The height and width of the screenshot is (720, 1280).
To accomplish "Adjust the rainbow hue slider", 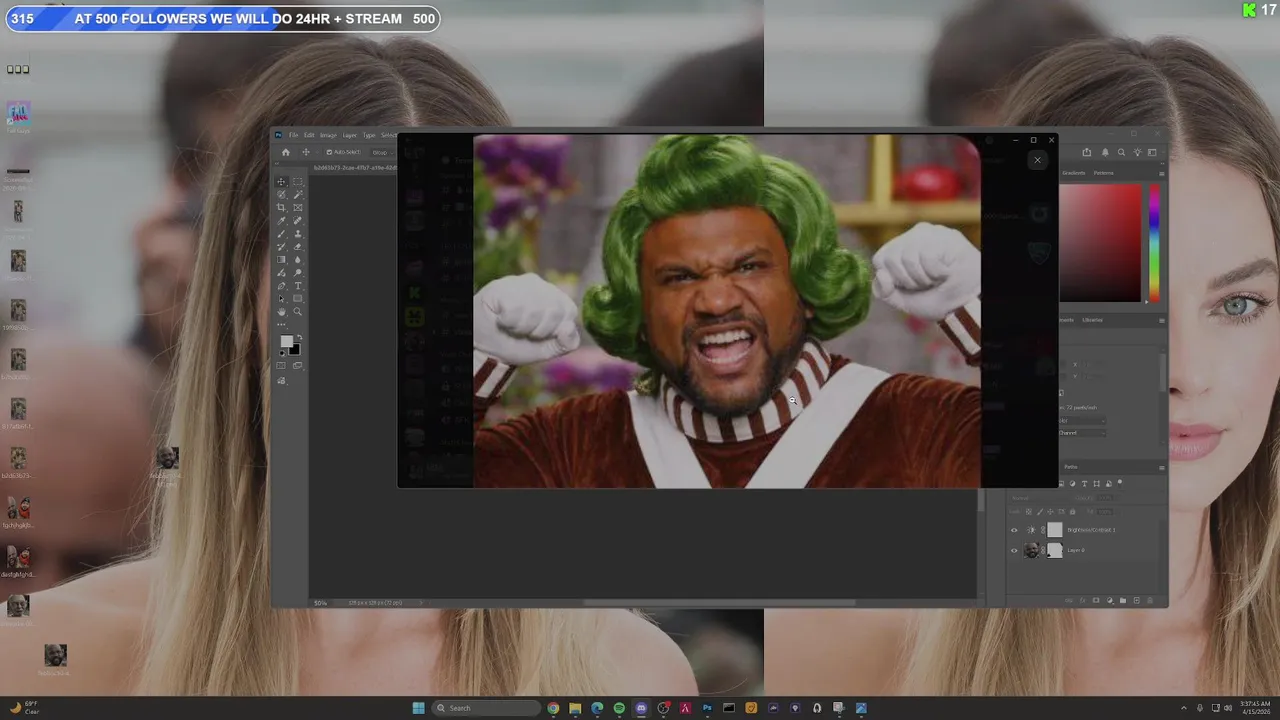I will tap(1155, 242).
